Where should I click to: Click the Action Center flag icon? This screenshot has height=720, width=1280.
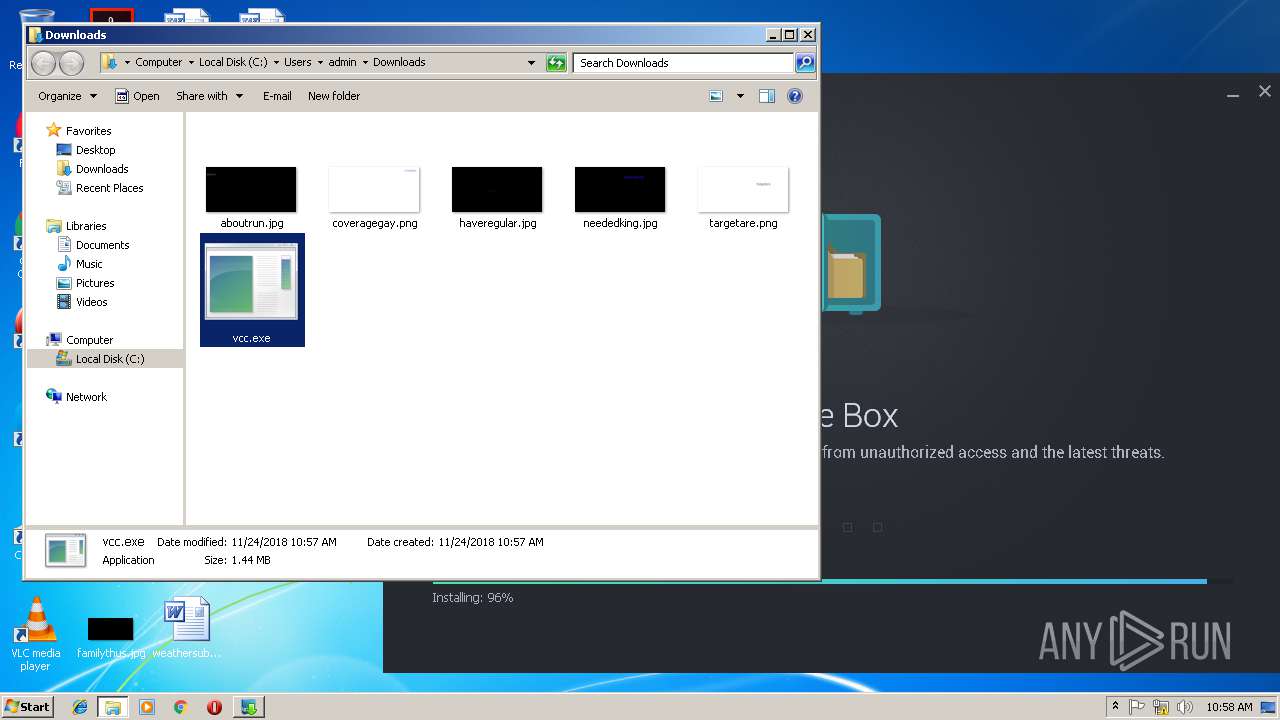(1137, 707)
